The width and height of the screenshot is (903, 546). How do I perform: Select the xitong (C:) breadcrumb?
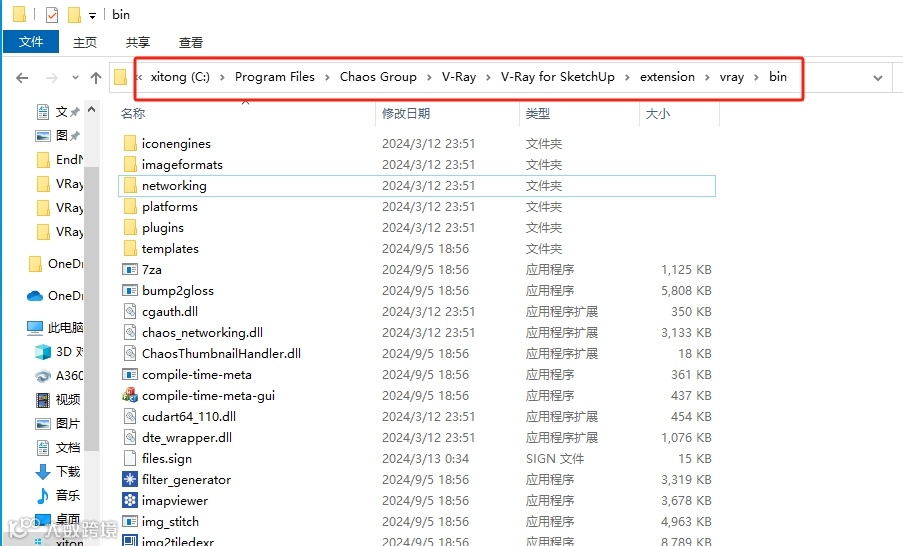click(180, 77)
